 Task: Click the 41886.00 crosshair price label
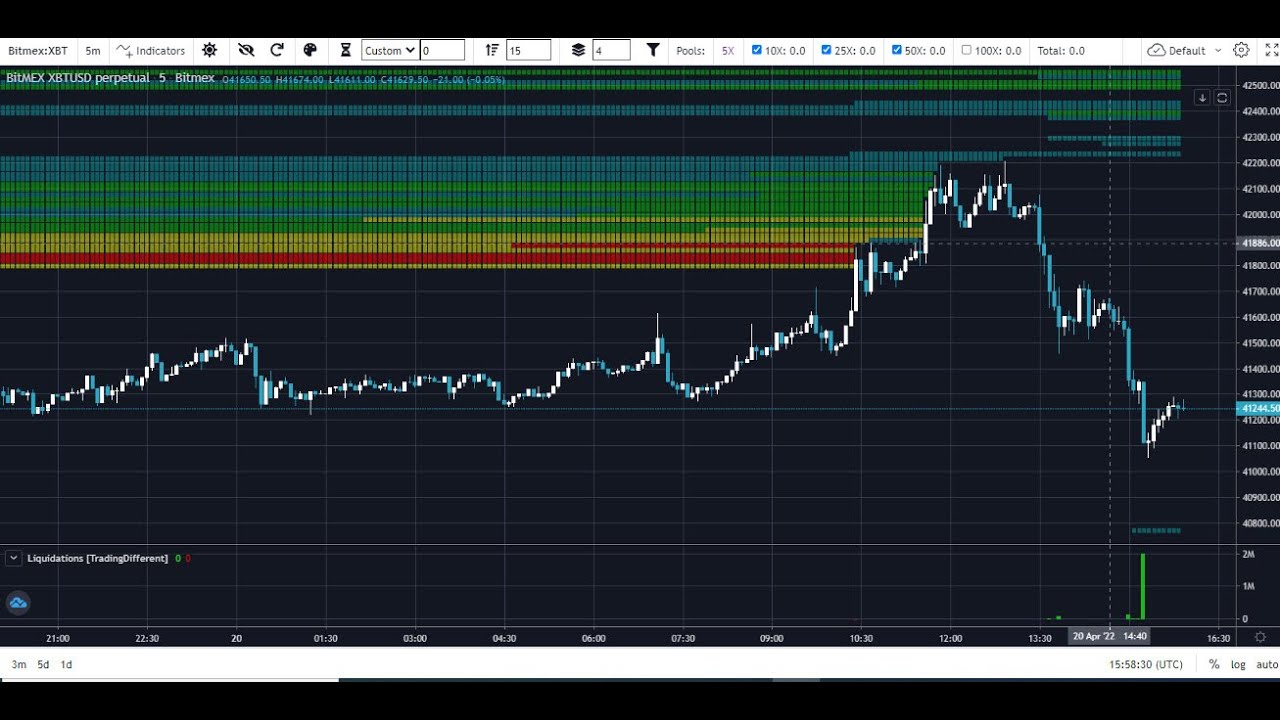point(1259,243)
